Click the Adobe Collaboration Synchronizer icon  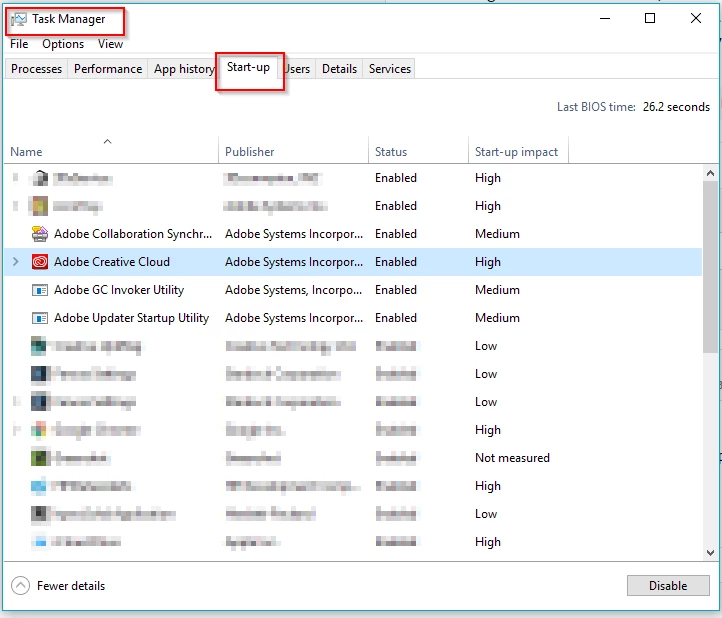tap(40, 234)
